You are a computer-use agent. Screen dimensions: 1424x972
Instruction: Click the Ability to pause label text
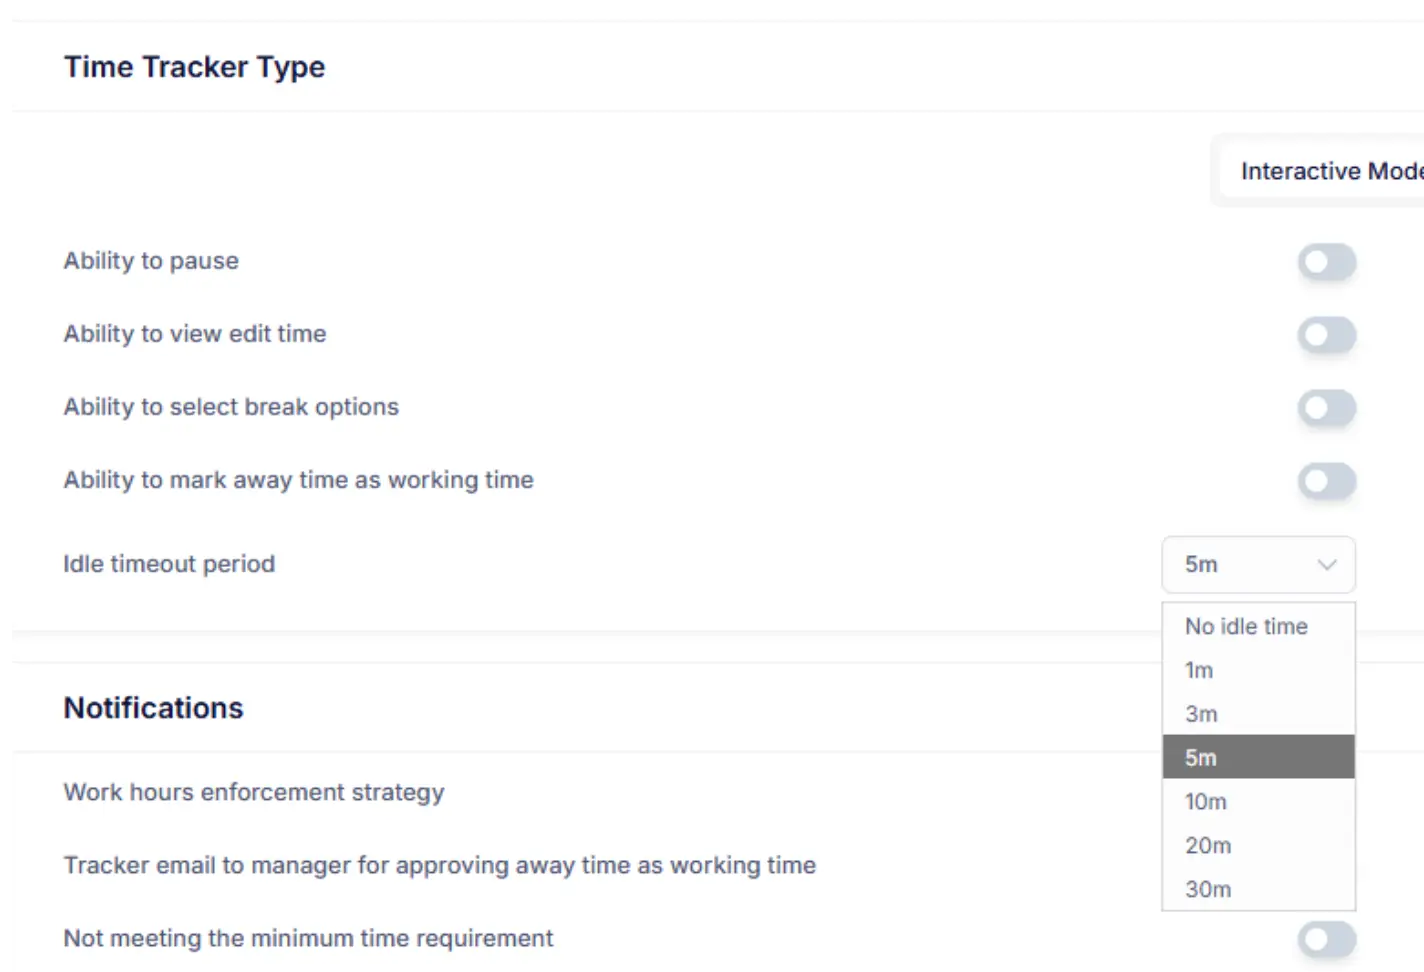tap(151, 261)
